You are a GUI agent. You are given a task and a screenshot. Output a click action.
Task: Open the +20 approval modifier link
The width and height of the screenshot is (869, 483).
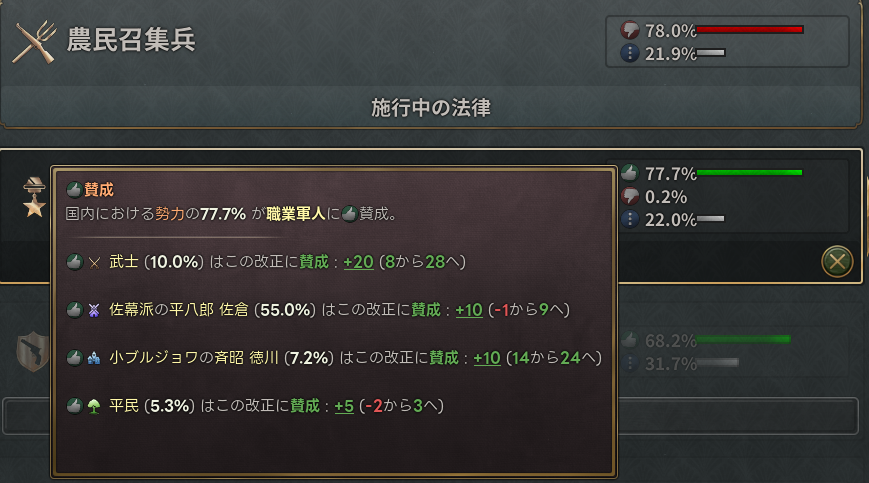(x=358, y=262)
